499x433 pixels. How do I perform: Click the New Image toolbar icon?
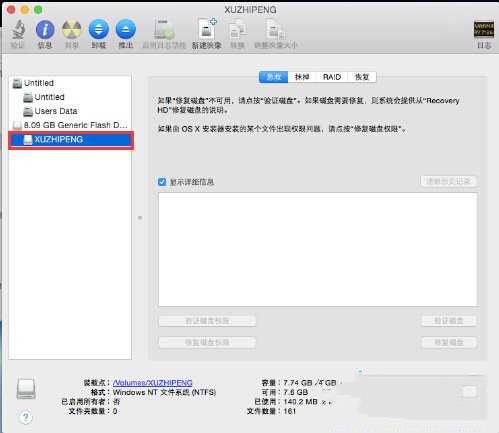[207, 29]
